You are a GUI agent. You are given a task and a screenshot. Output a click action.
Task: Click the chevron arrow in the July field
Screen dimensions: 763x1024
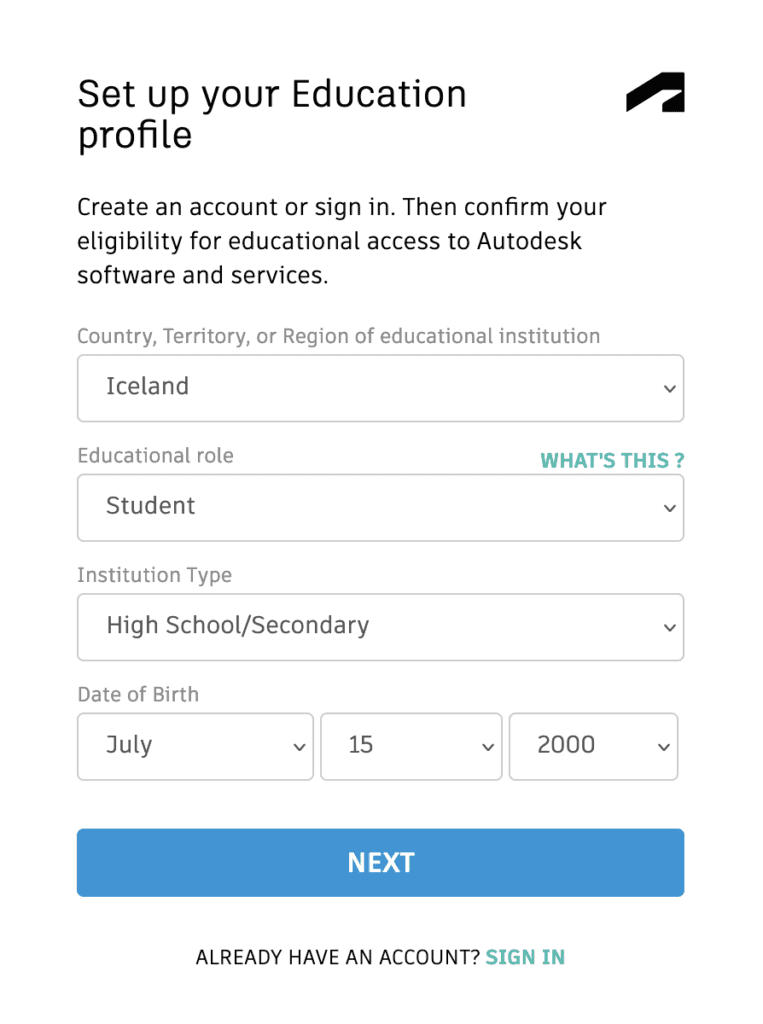point(298,747)
